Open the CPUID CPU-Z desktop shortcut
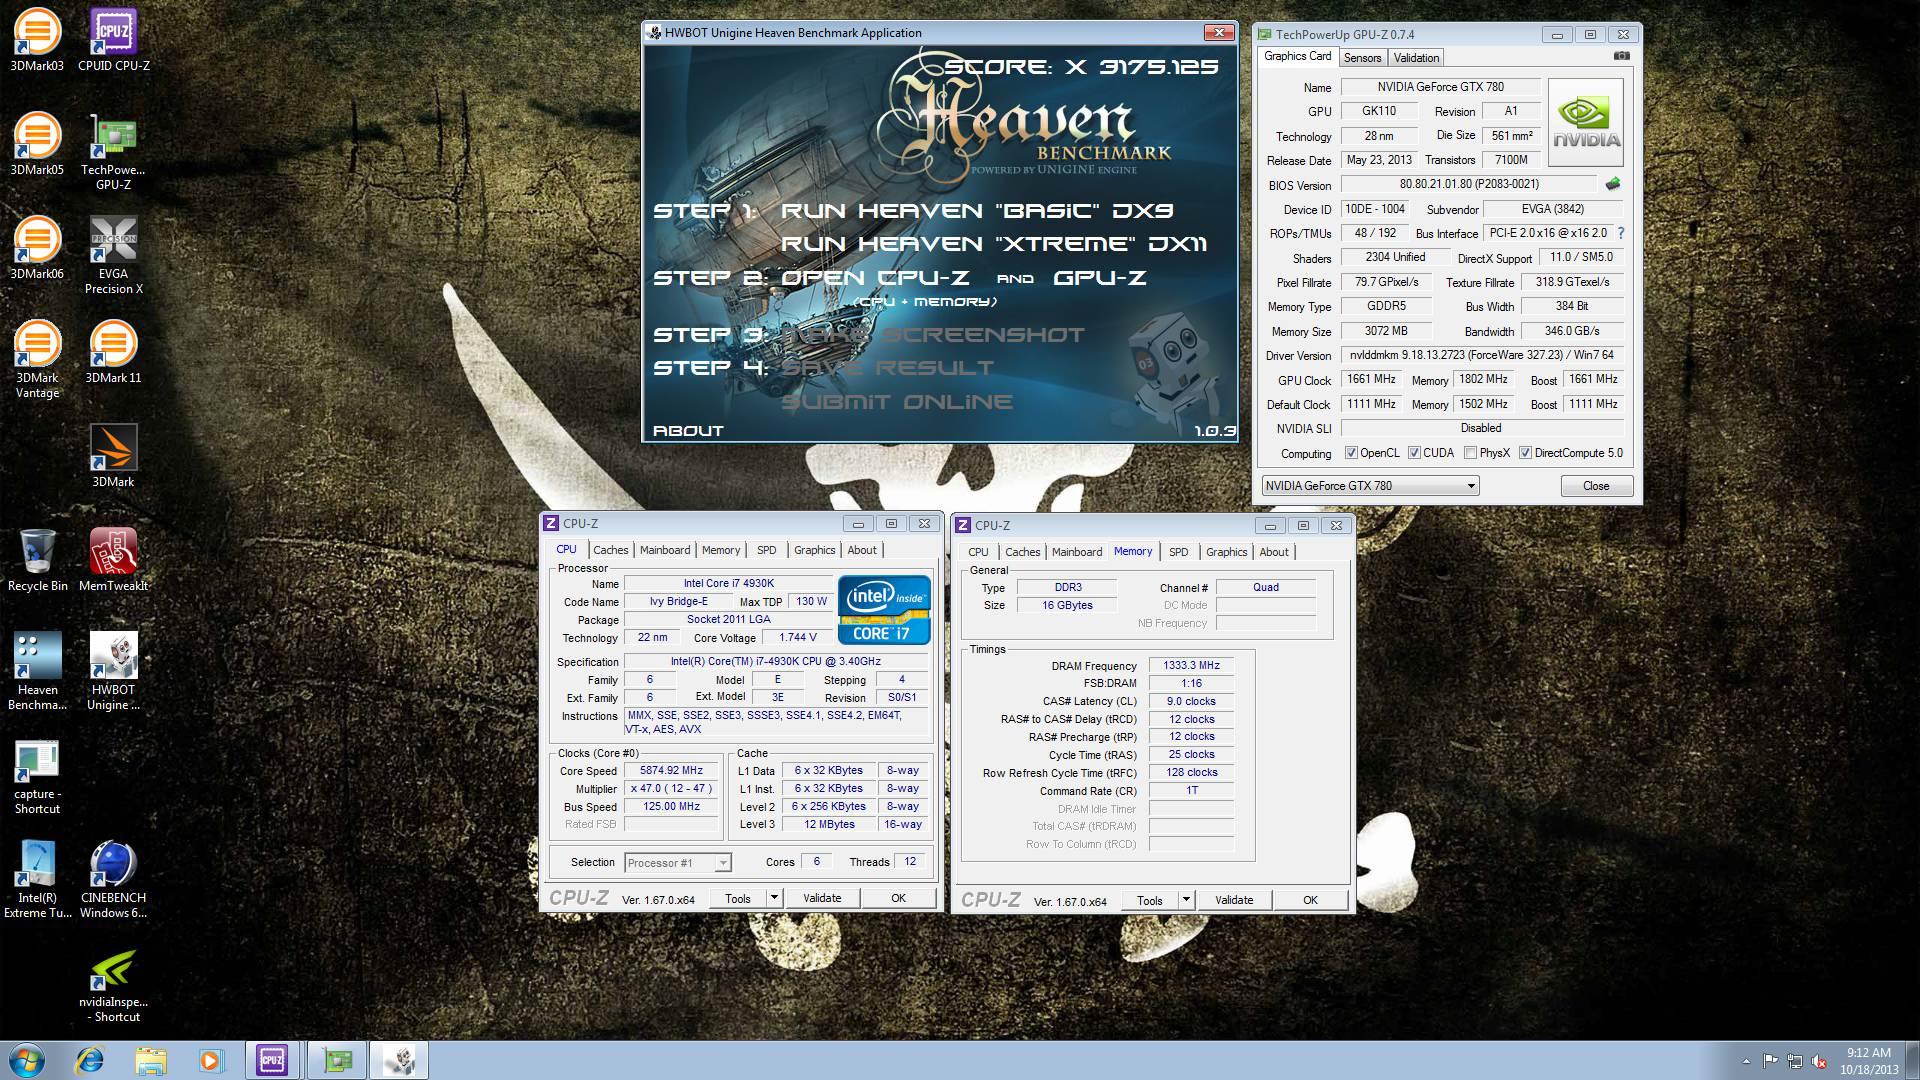 [113, 40]
